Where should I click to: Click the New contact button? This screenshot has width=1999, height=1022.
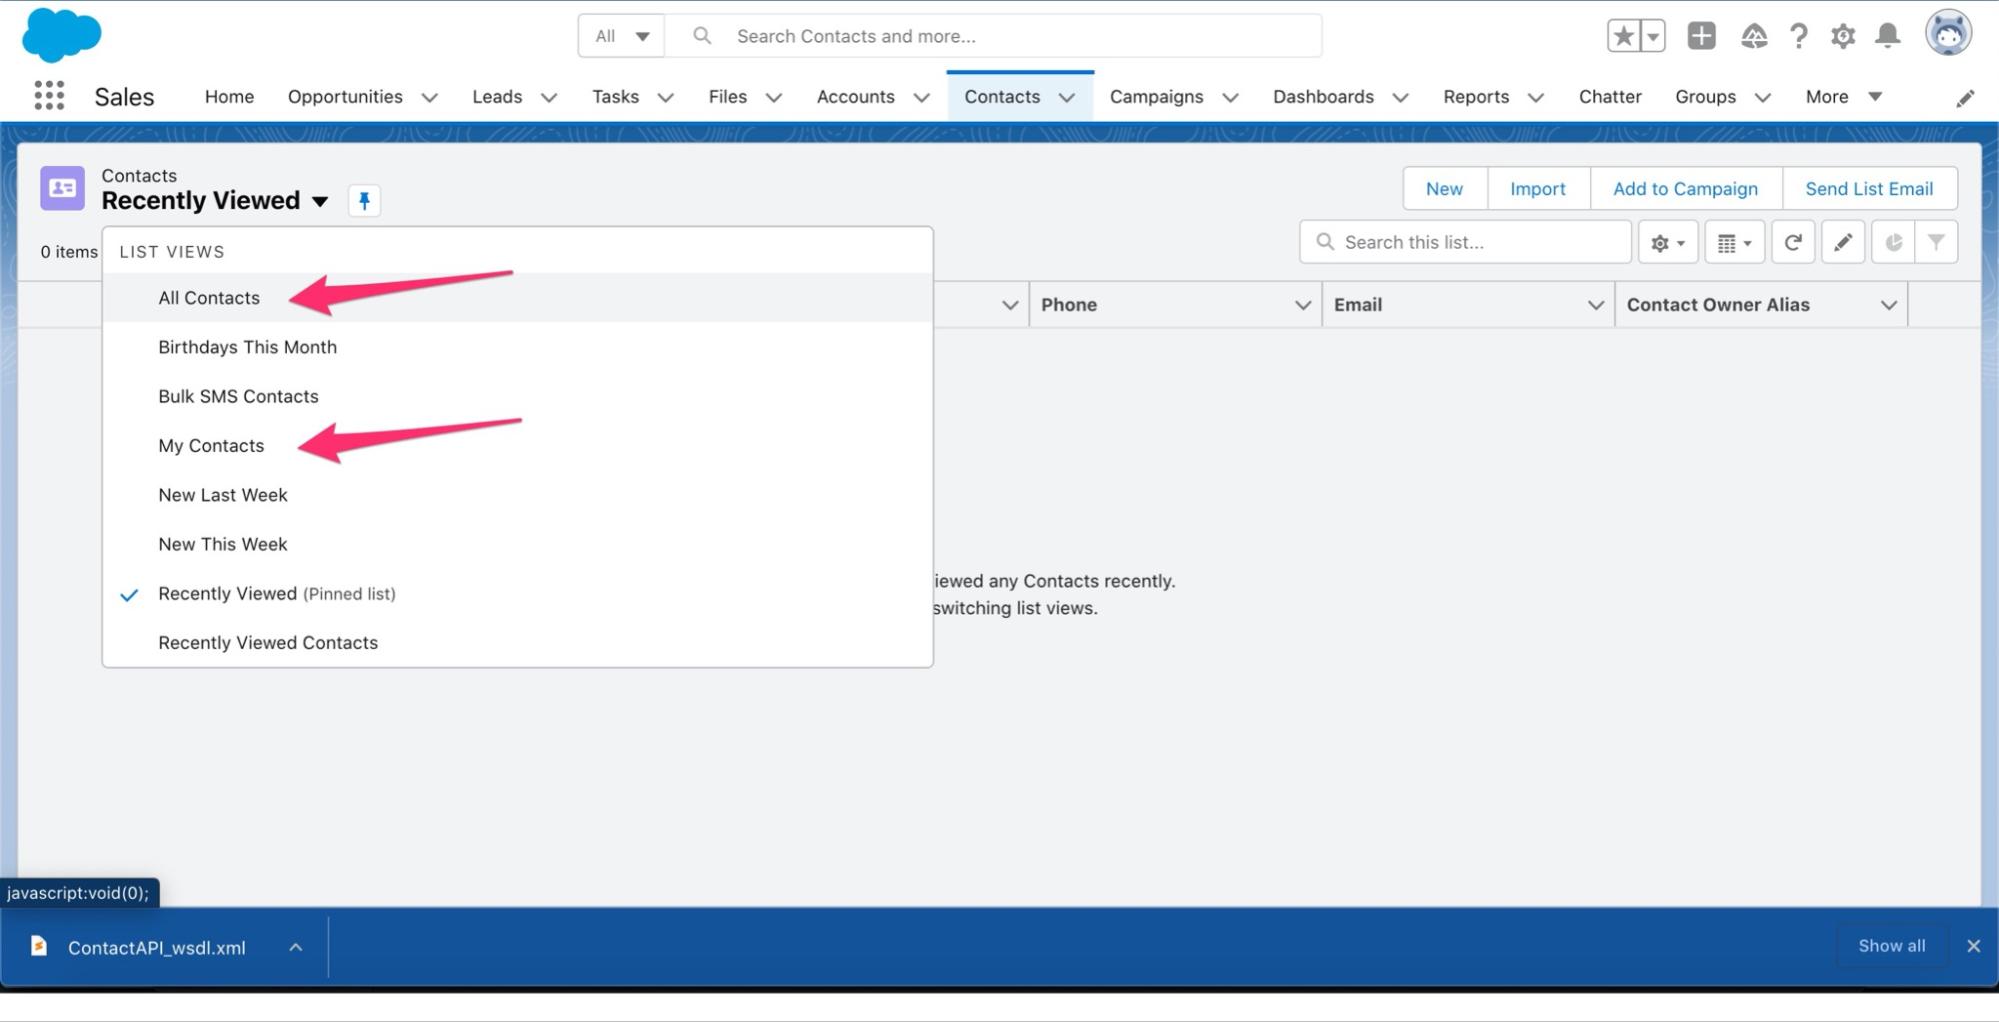1444,189
